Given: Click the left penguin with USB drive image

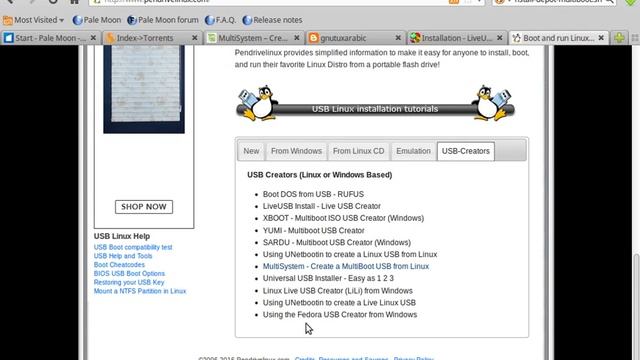Looking at the screenshot, I should [x=257, y=103].
